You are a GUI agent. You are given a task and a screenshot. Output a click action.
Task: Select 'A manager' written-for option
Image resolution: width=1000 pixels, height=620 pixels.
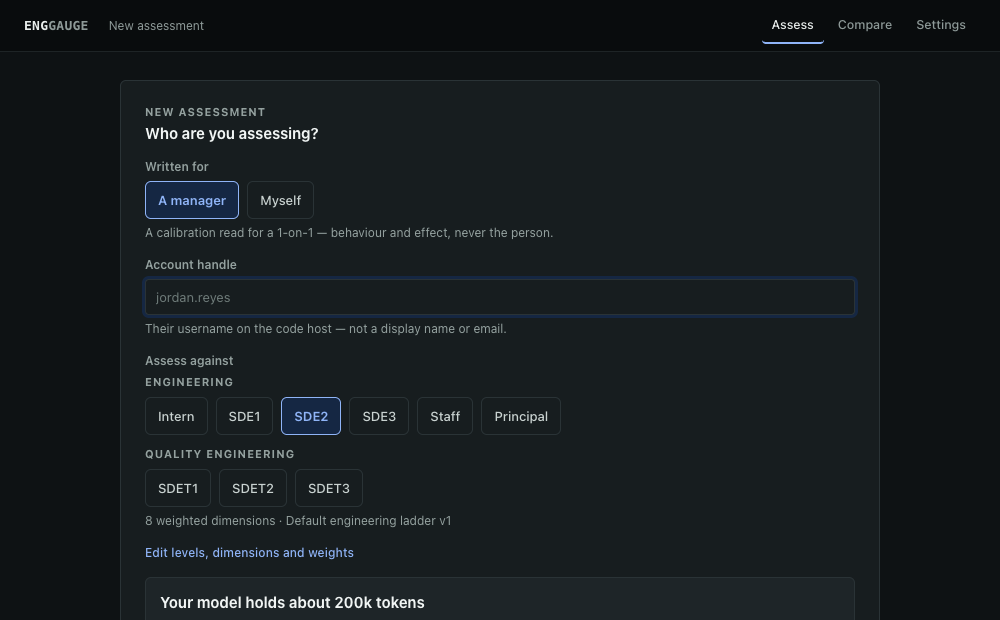(192, 200)
